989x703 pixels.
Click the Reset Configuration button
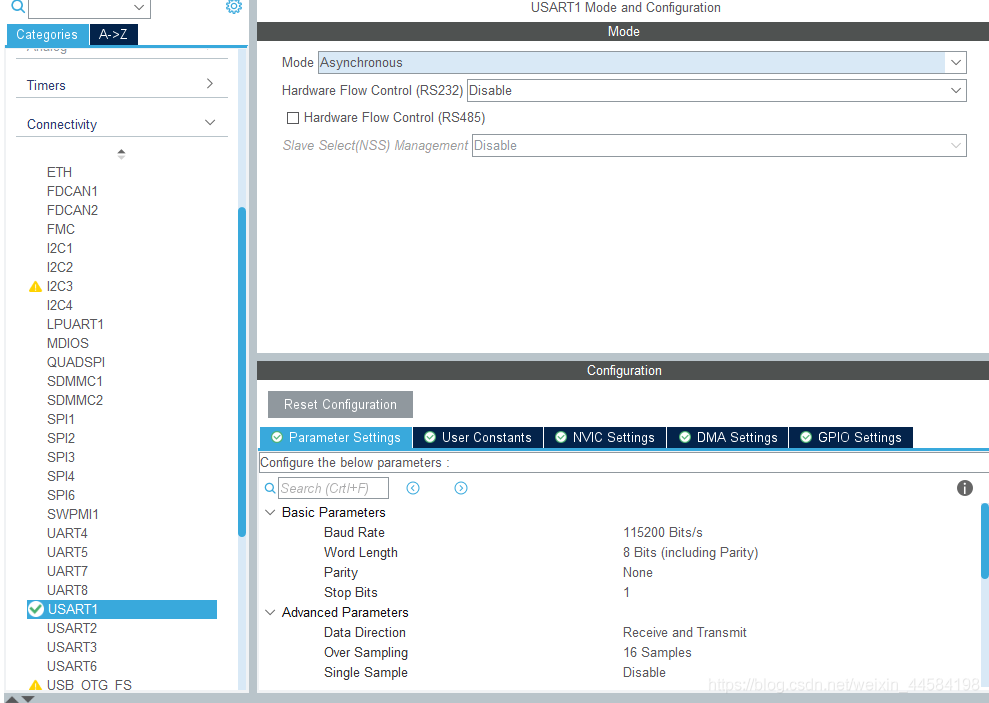pyautogui.click(x=341, y=405)
